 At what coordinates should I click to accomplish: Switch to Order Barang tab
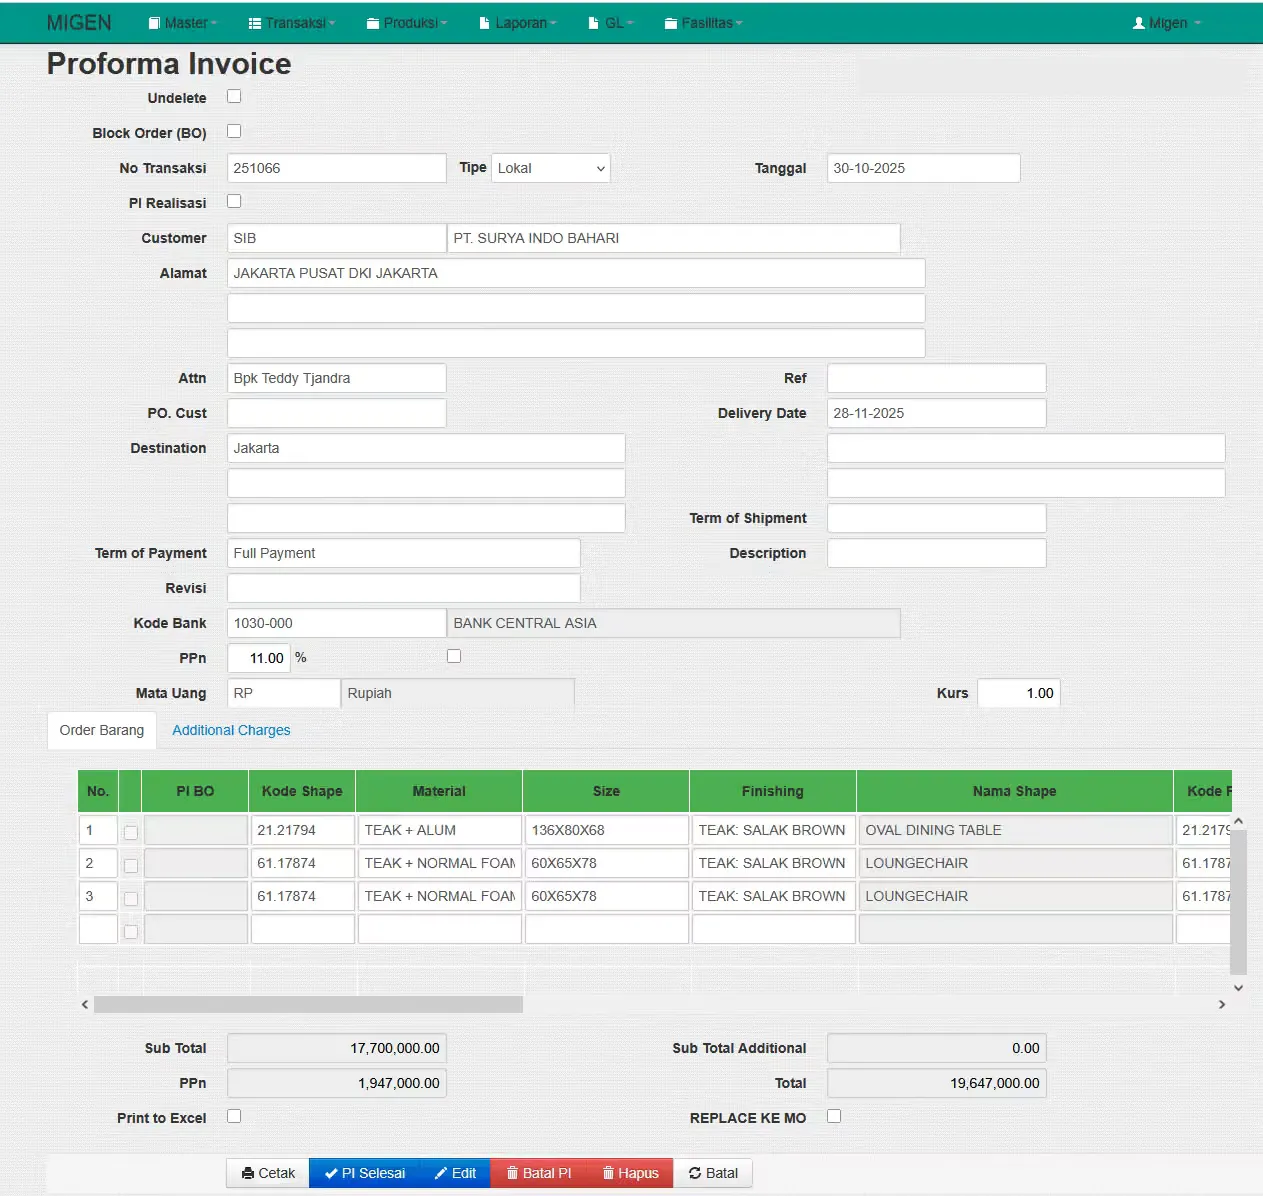[102, 730]
